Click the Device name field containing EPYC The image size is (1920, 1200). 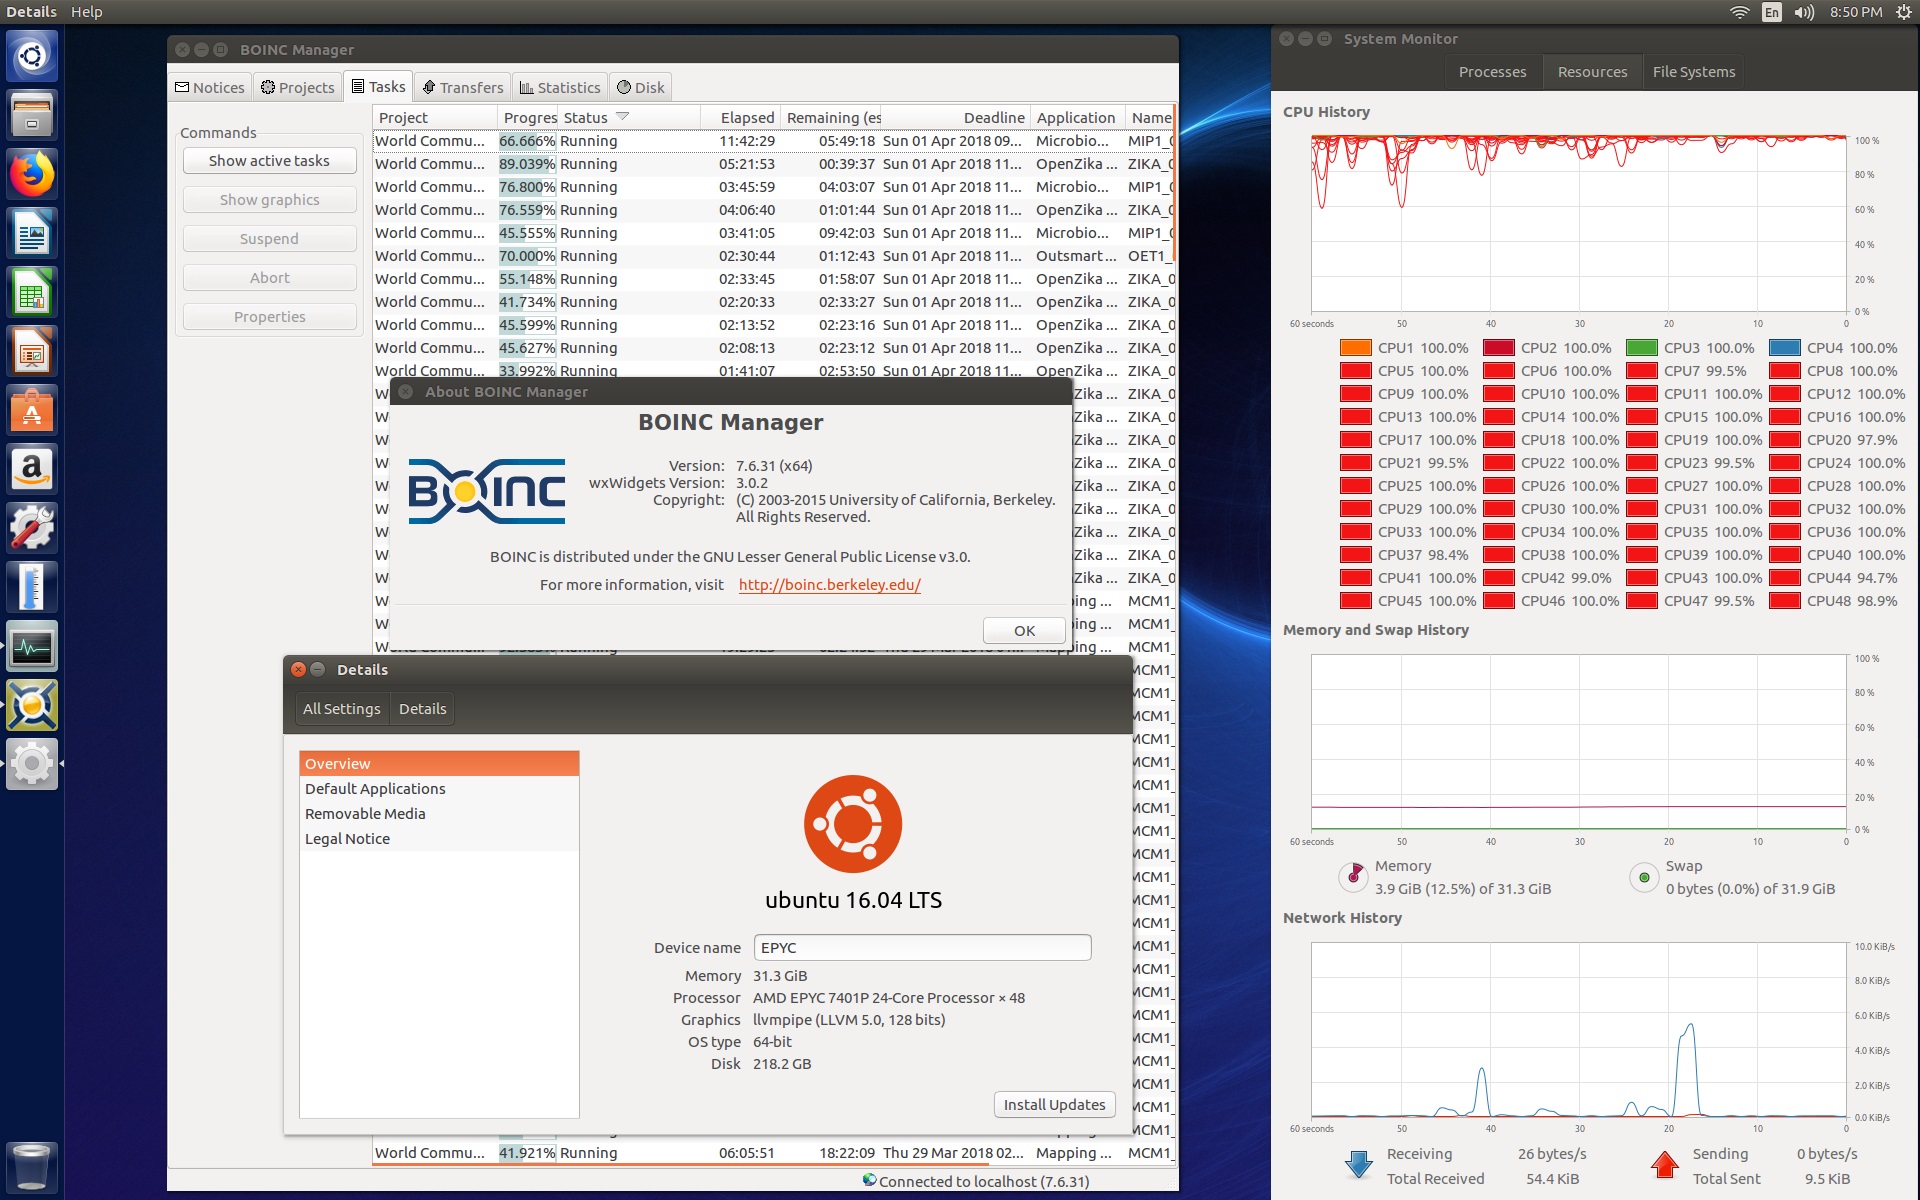pos(922,948)
